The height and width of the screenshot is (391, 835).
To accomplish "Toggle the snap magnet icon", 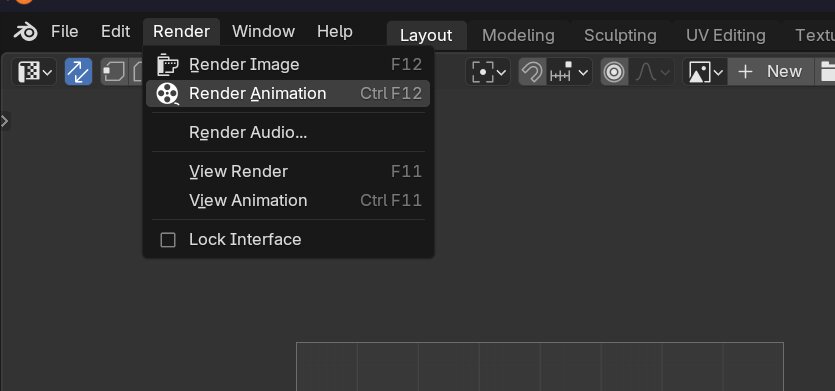I will pyautogui.click(x=533, y=71).
